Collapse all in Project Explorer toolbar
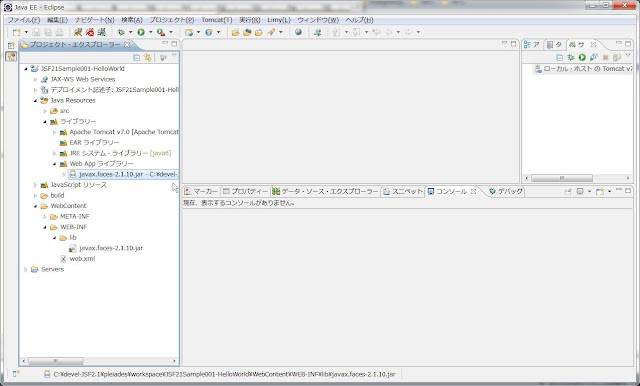 coord(136,58)
